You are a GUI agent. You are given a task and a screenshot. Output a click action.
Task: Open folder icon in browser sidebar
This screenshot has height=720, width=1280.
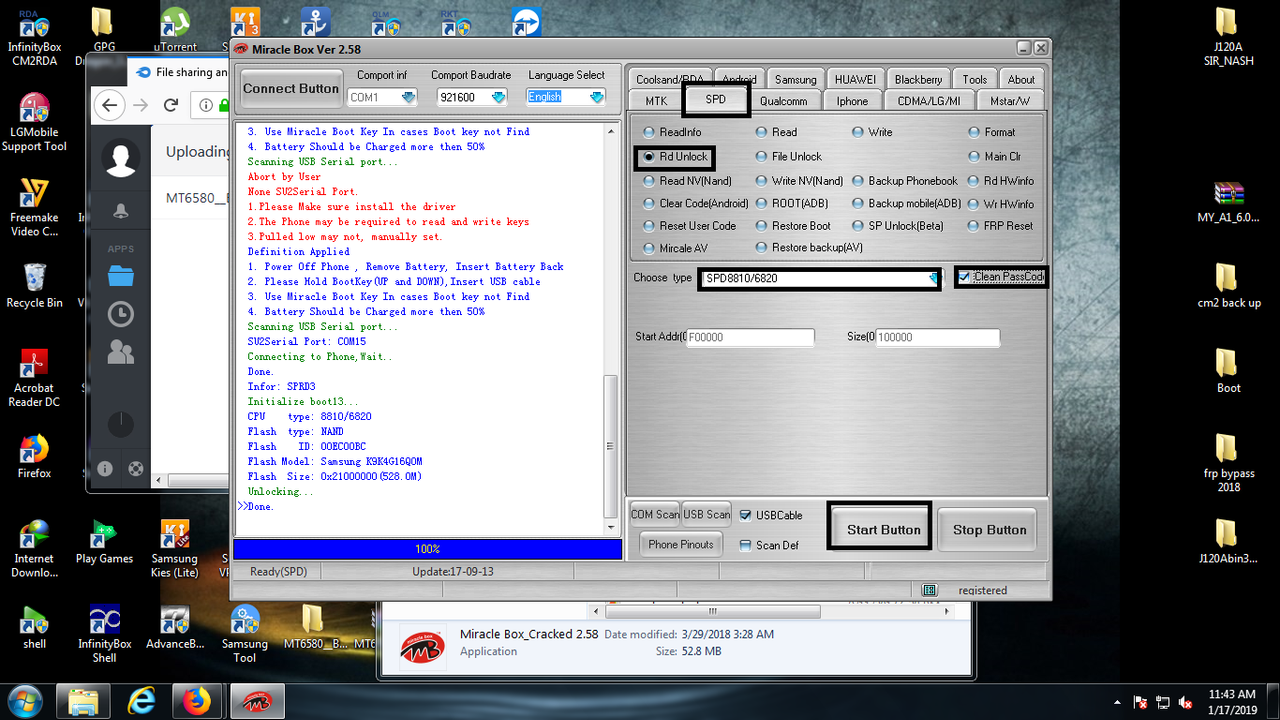click(x=121, y=275)
